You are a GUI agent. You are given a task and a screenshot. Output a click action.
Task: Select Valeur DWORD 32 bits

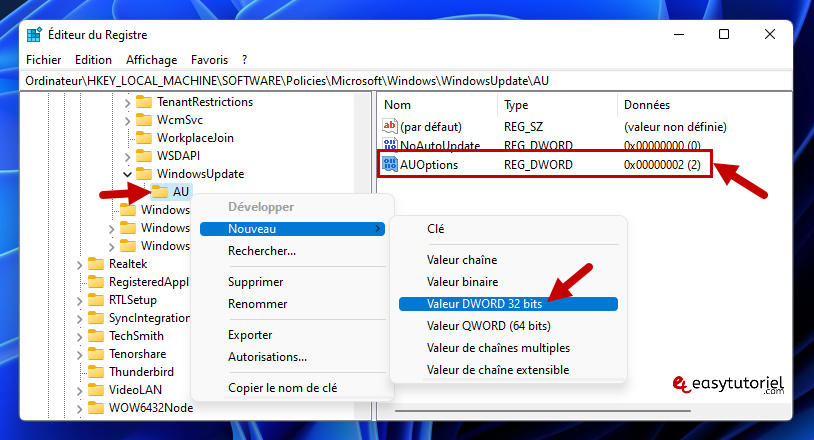508,304
